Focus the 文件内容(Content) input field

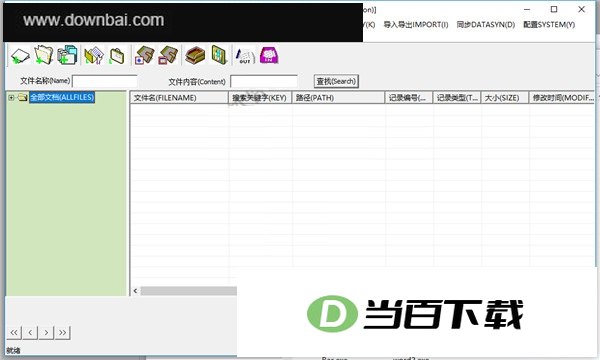(x=264, y=81)
